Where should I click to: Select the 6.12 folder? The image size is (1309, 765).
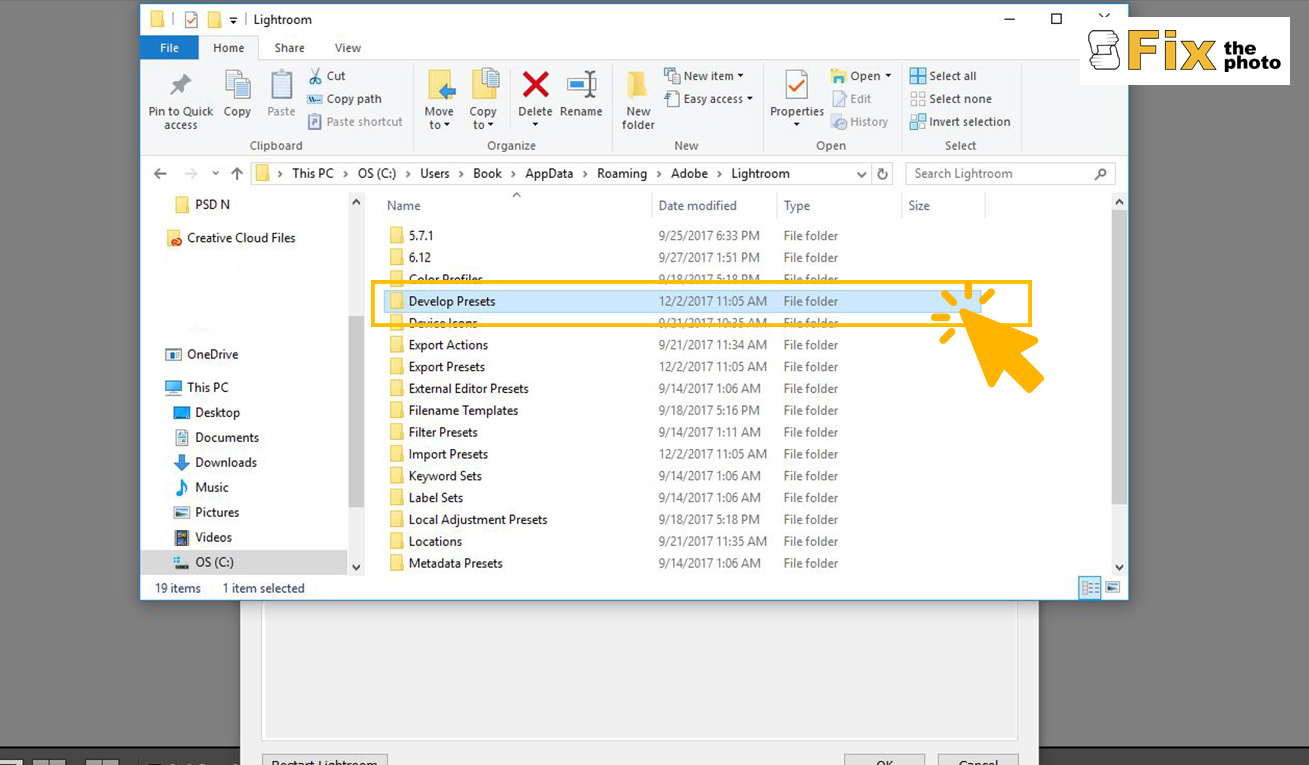[x=419, y=258]
